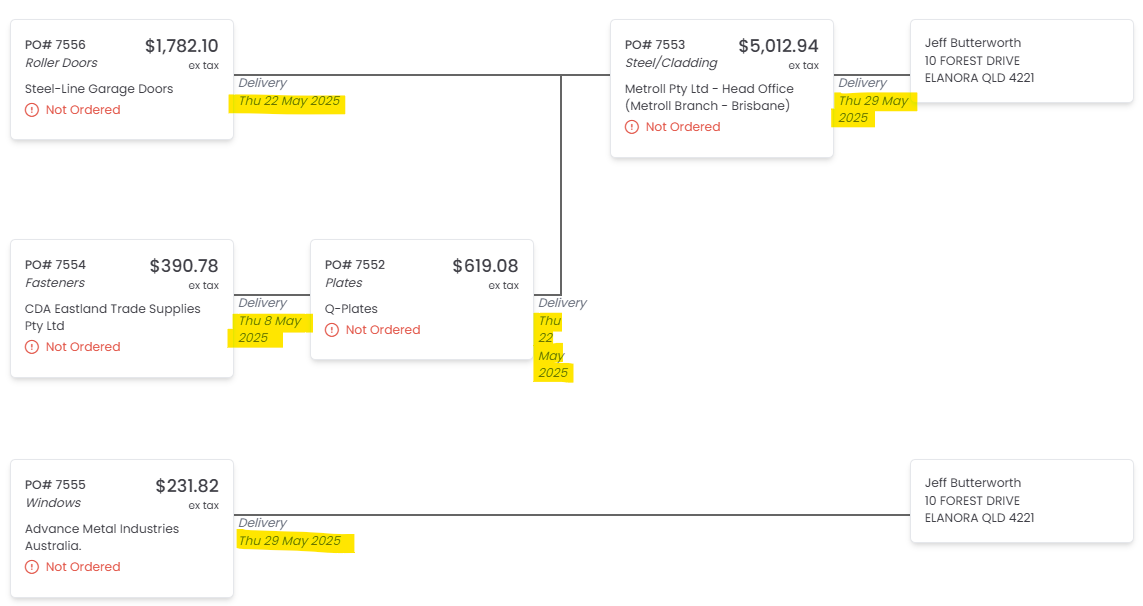Click warning icon on Q-Plates PO# 7552 card
Screen dimensions: 1143x606
[x=332, y=330]
